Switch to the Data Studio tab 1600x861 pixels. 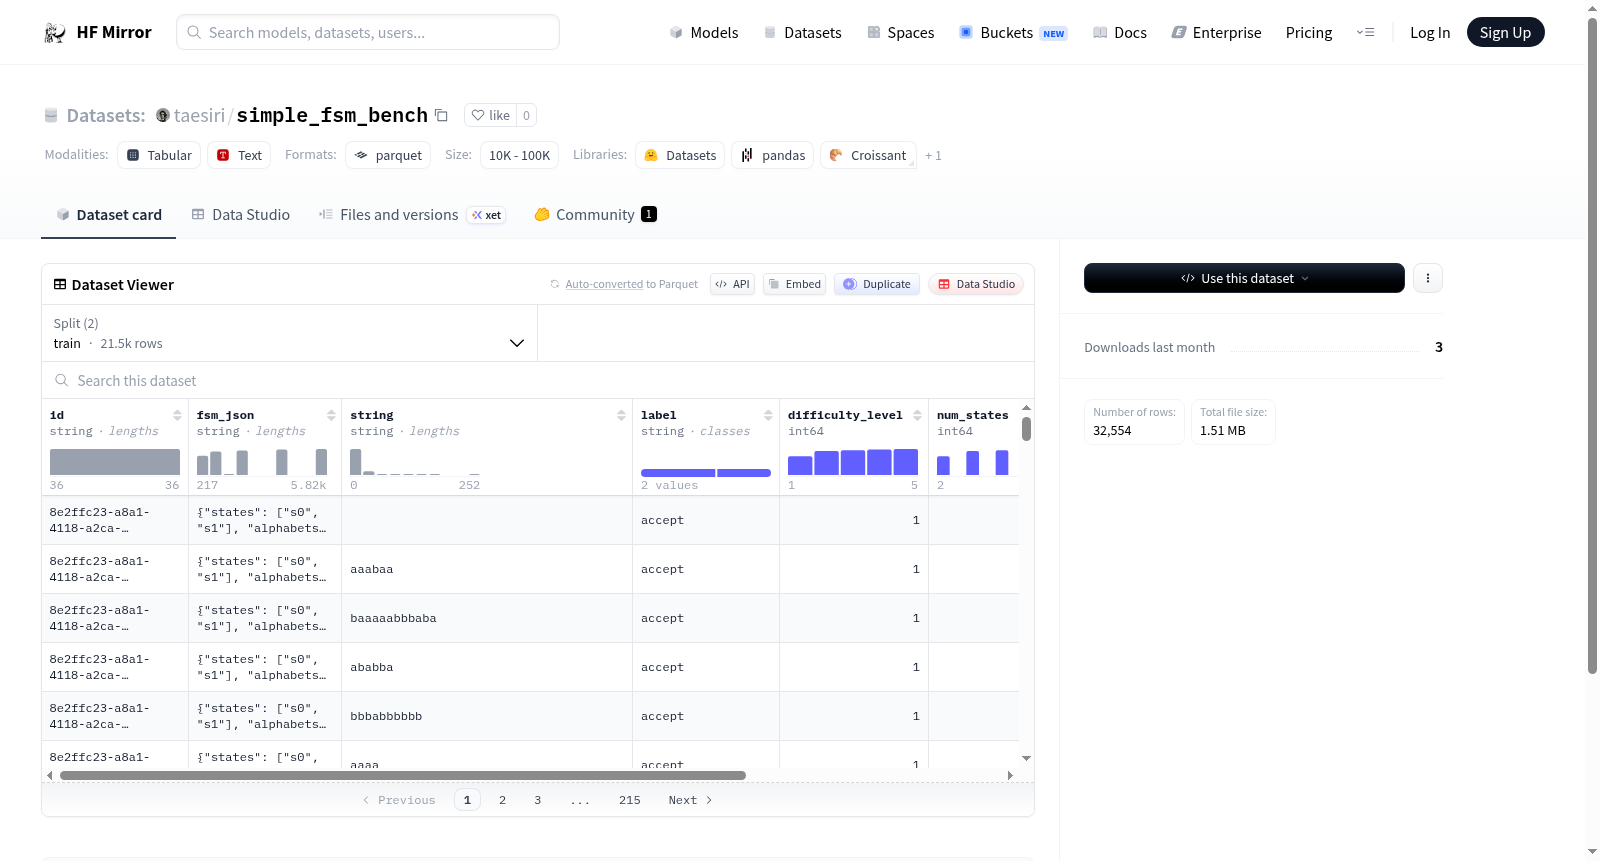pyautogui.click(x=241, y=214)
